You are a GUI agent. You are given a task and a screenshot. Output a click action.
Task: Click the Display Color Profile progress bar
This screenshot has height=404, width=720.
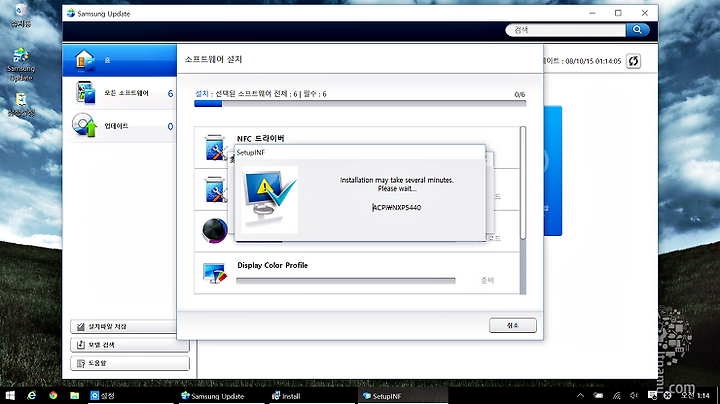[346, 281]
